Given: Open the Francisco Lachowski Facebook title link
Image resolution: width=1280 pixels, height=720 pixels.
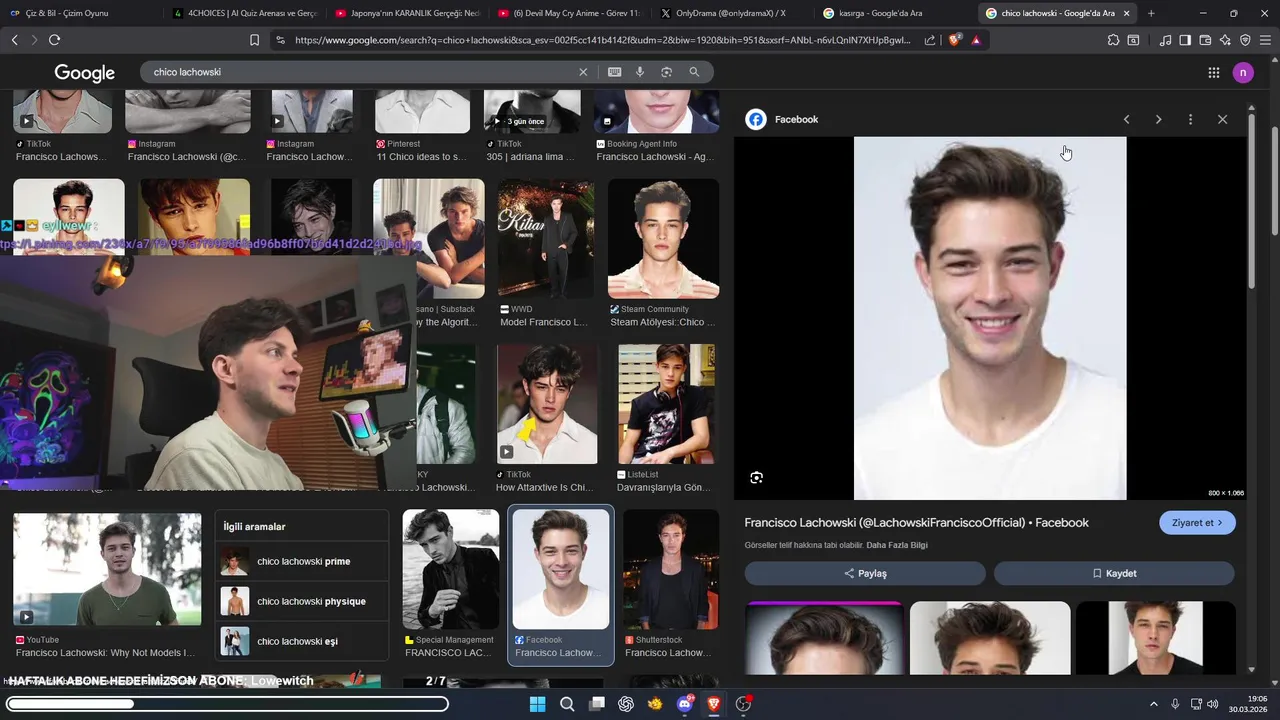Looking at the screenshot, I should [916, 523].
